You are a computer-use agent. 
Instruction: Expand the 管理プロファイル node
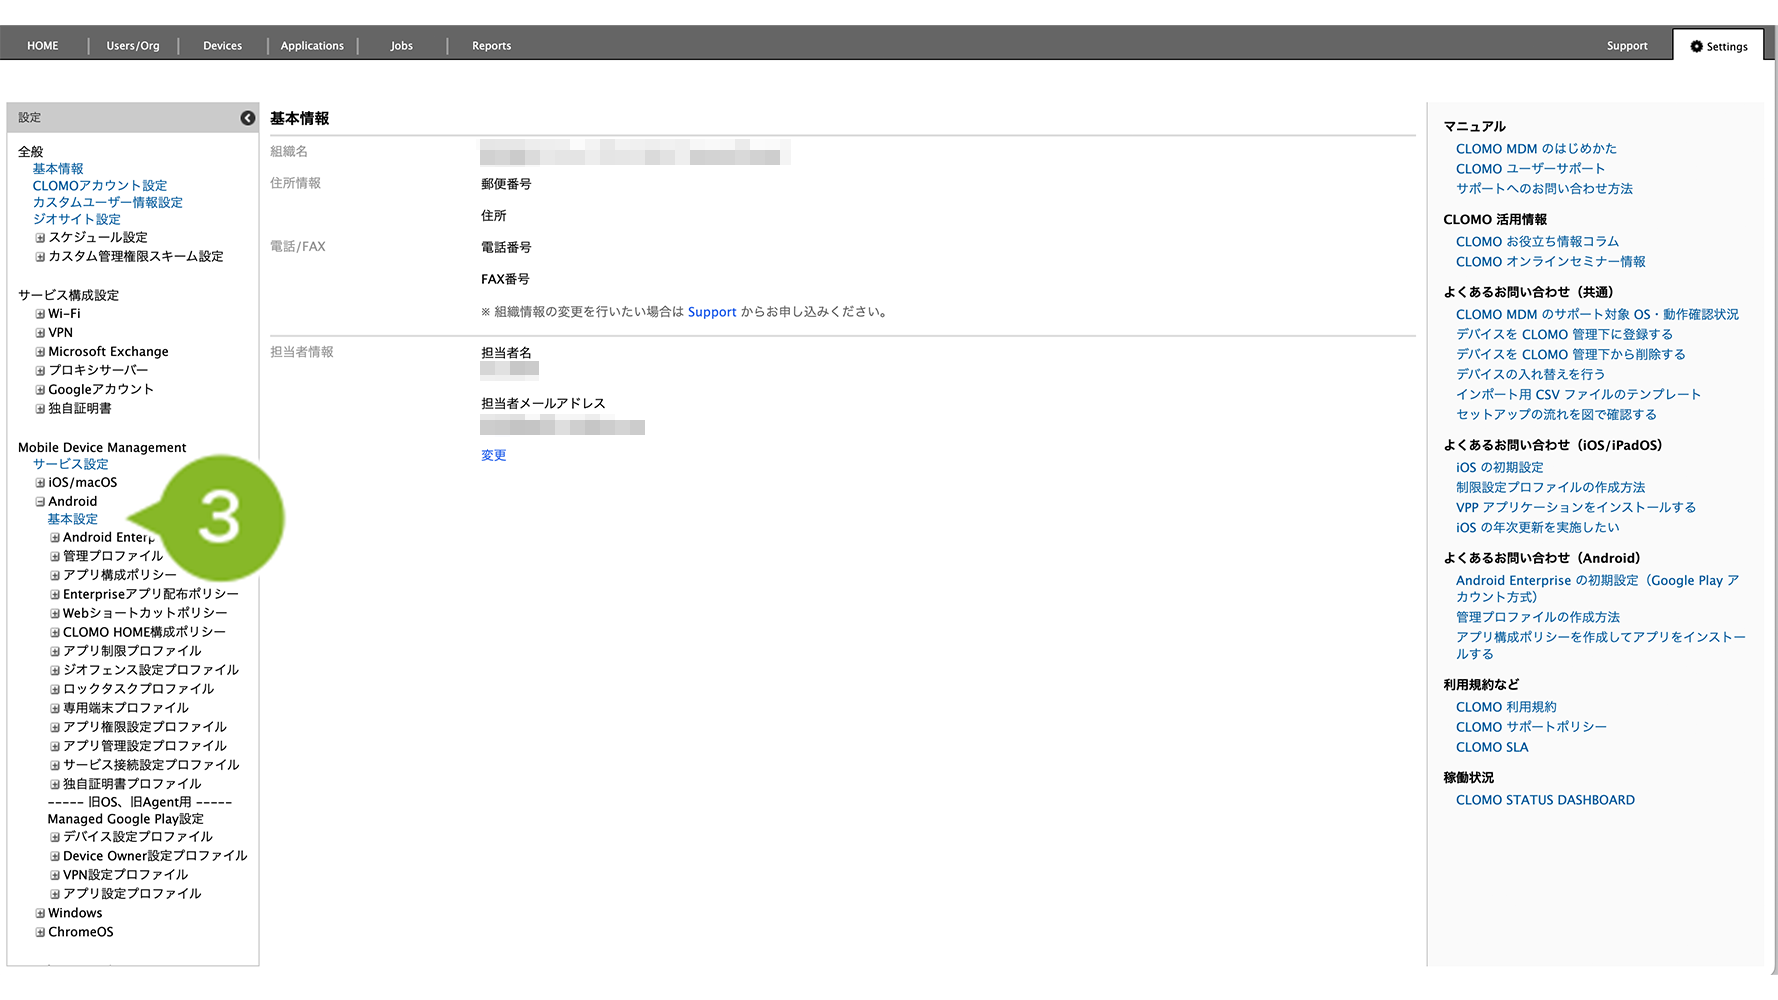(x=55, y=556)
